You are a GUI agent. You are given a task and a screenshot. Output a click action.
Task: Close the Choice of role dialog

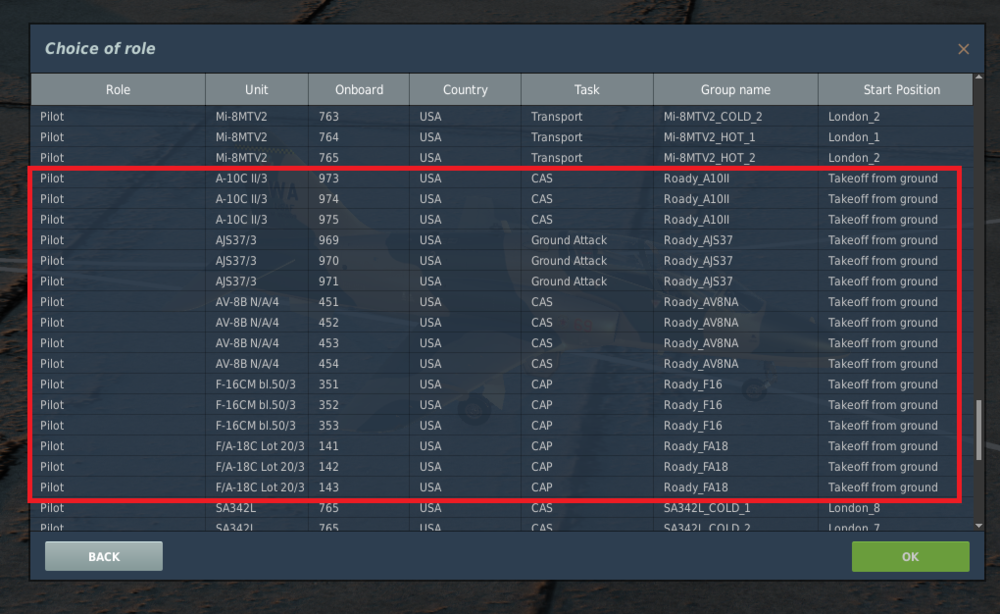[x=963, y=49]
